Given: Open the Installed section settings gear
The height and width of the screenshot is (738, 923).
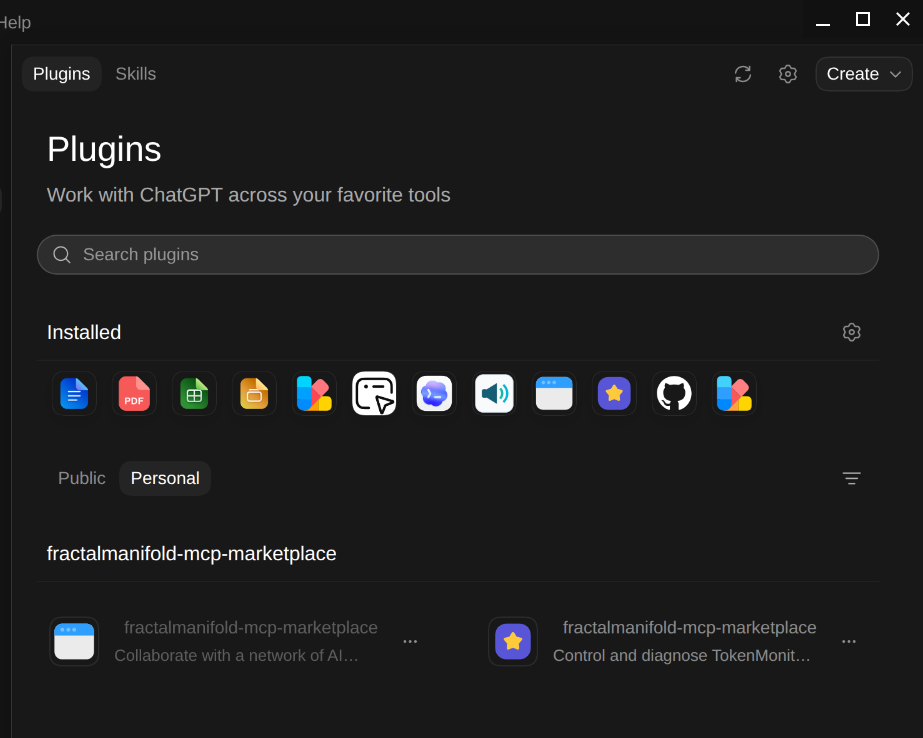Looking at the screenshot, I should [852, 333].
